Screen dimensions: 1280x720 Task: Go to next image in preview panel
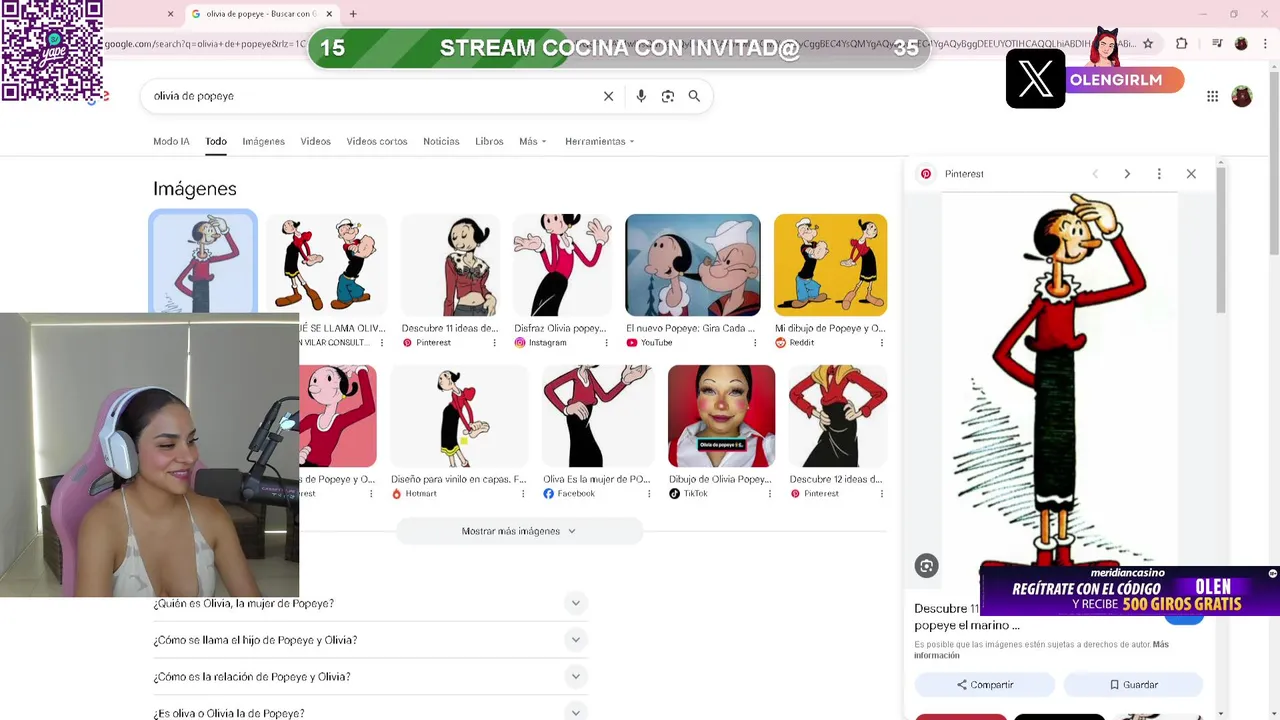1127,174
